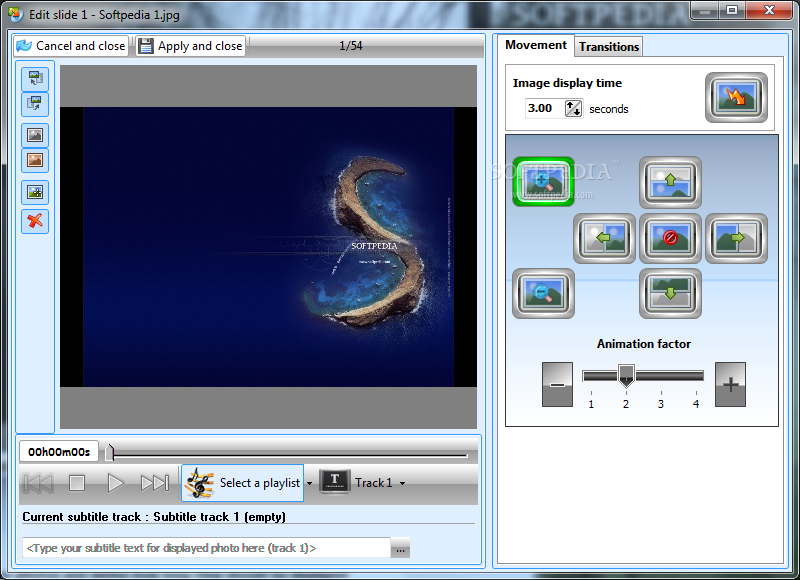Apply the sepia image effect

35,160
